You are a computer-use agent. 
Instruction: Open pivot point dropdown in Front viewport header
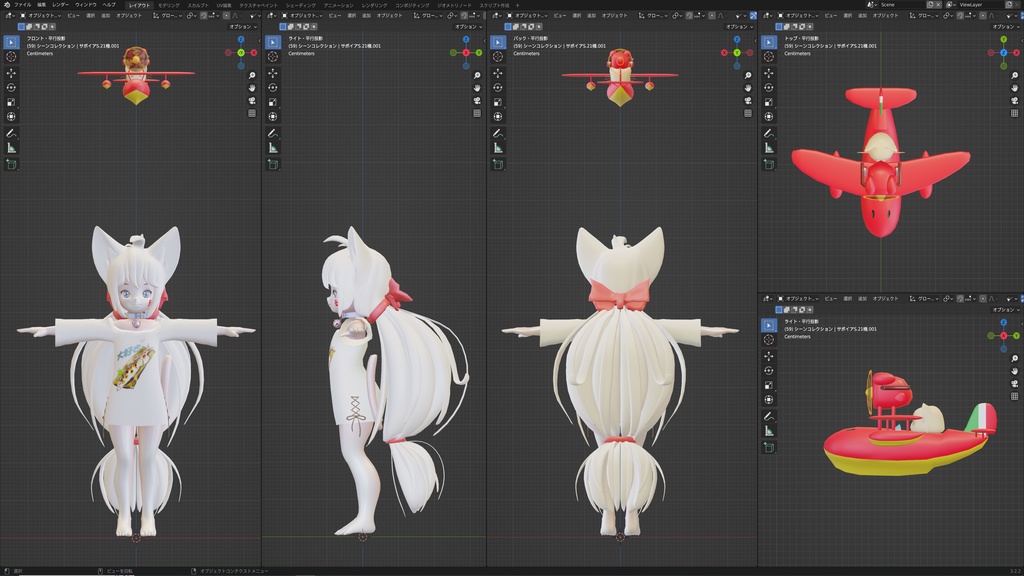tap(191, 16)
